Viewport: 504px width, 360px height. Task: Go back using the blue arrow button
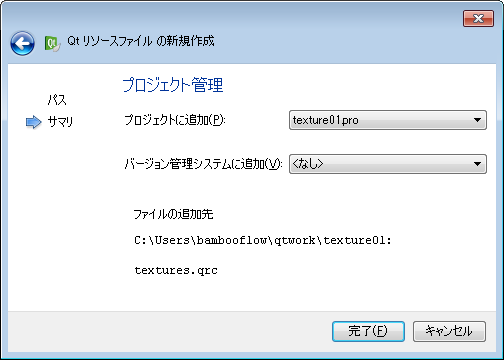pos(22,43)
